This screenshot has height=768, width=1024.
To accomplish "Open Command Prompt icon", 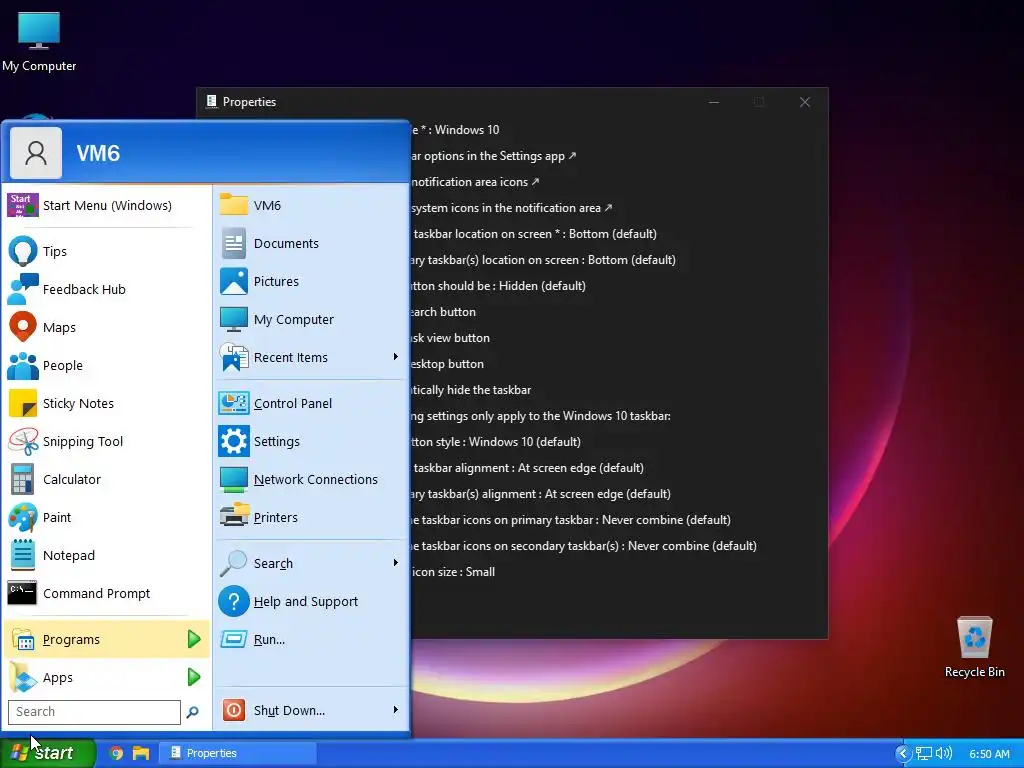I will click(x=23, y=593).
